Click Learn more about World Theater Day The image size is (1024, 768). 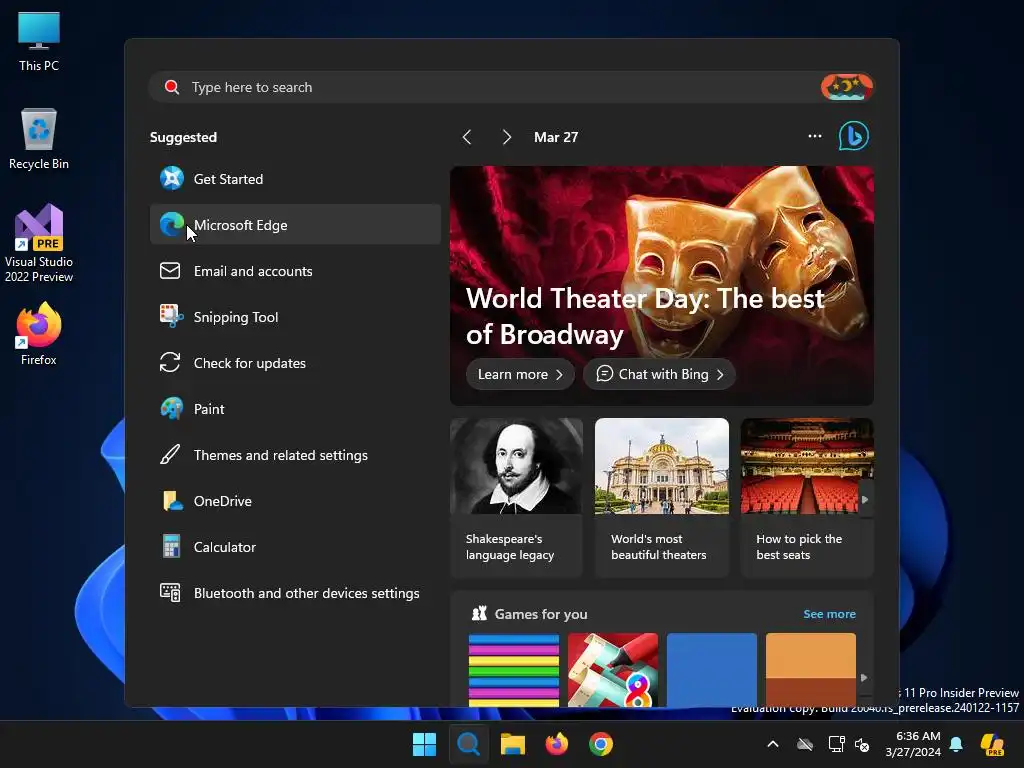click(x=520, y=374)
